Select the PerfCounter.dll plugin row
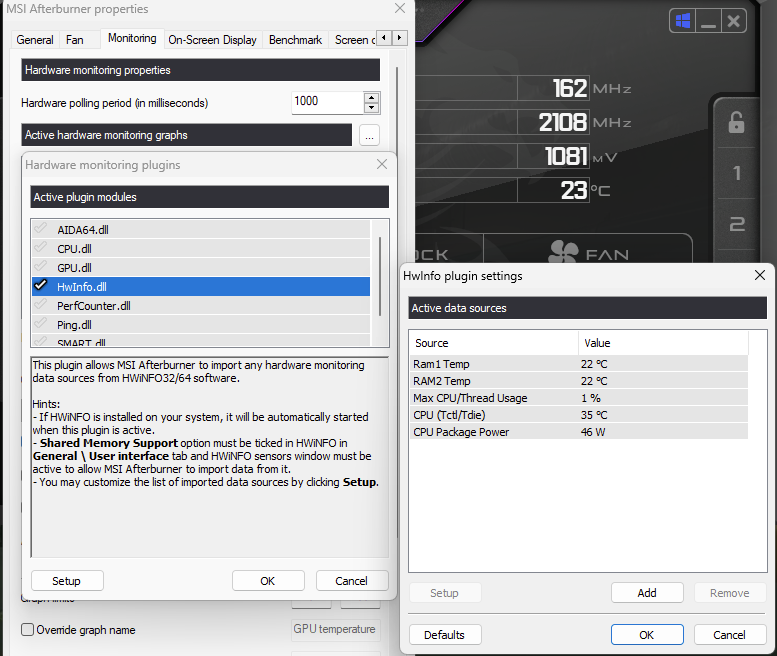The height and width of the screenshot is (656, 777). click(x=201, y=306)
